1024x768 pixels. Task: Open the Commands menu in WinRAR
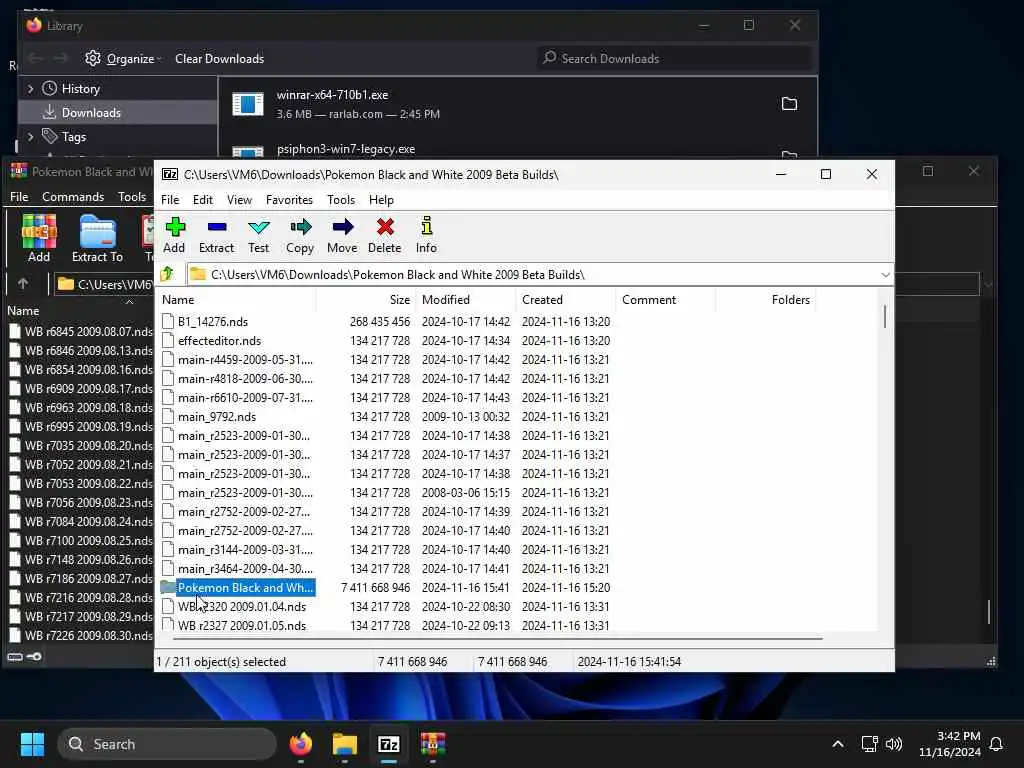[73, 197]
